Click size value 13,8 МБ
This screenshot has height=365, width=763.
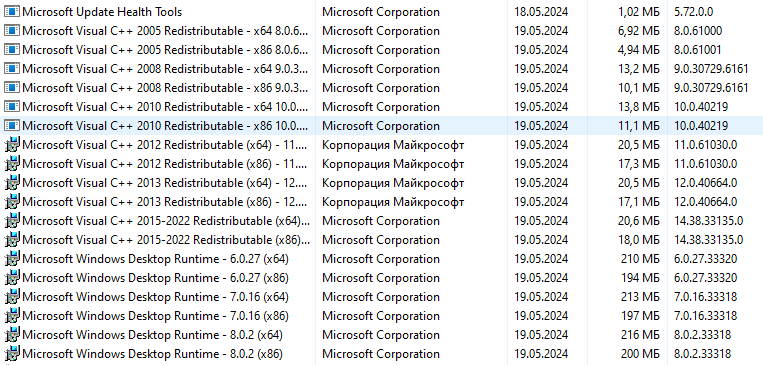(639, 107)
